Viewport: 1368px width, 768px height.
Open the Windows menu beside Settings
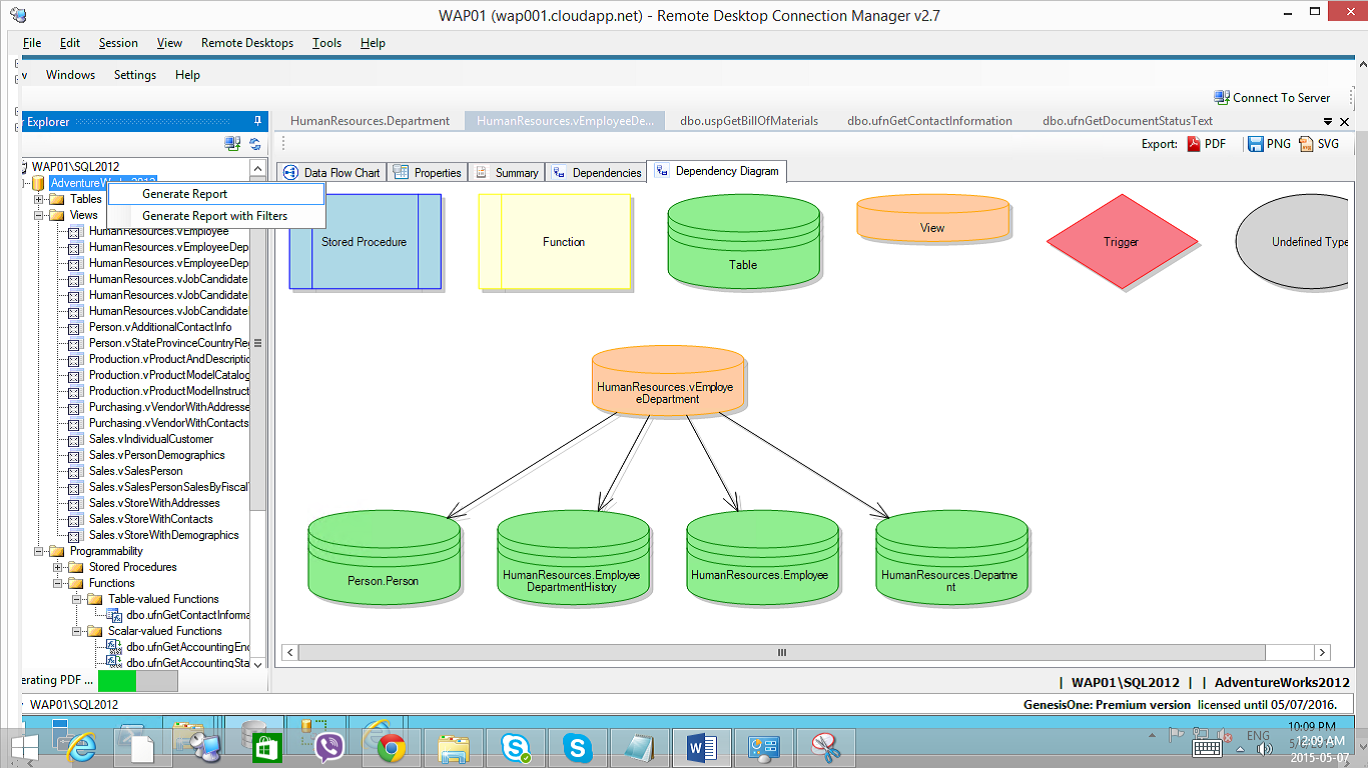tap(71, 75)
